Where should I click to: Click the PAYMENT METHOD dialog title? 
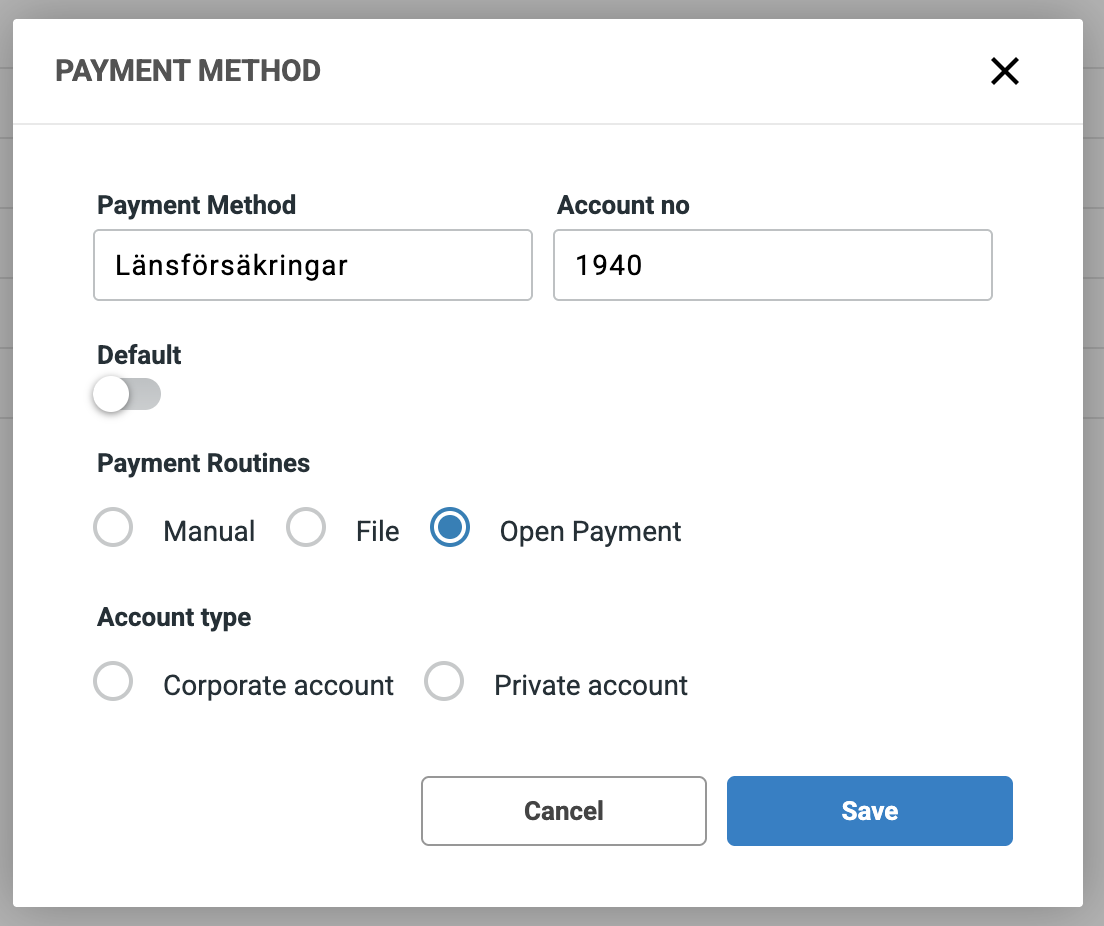[188, 71]
